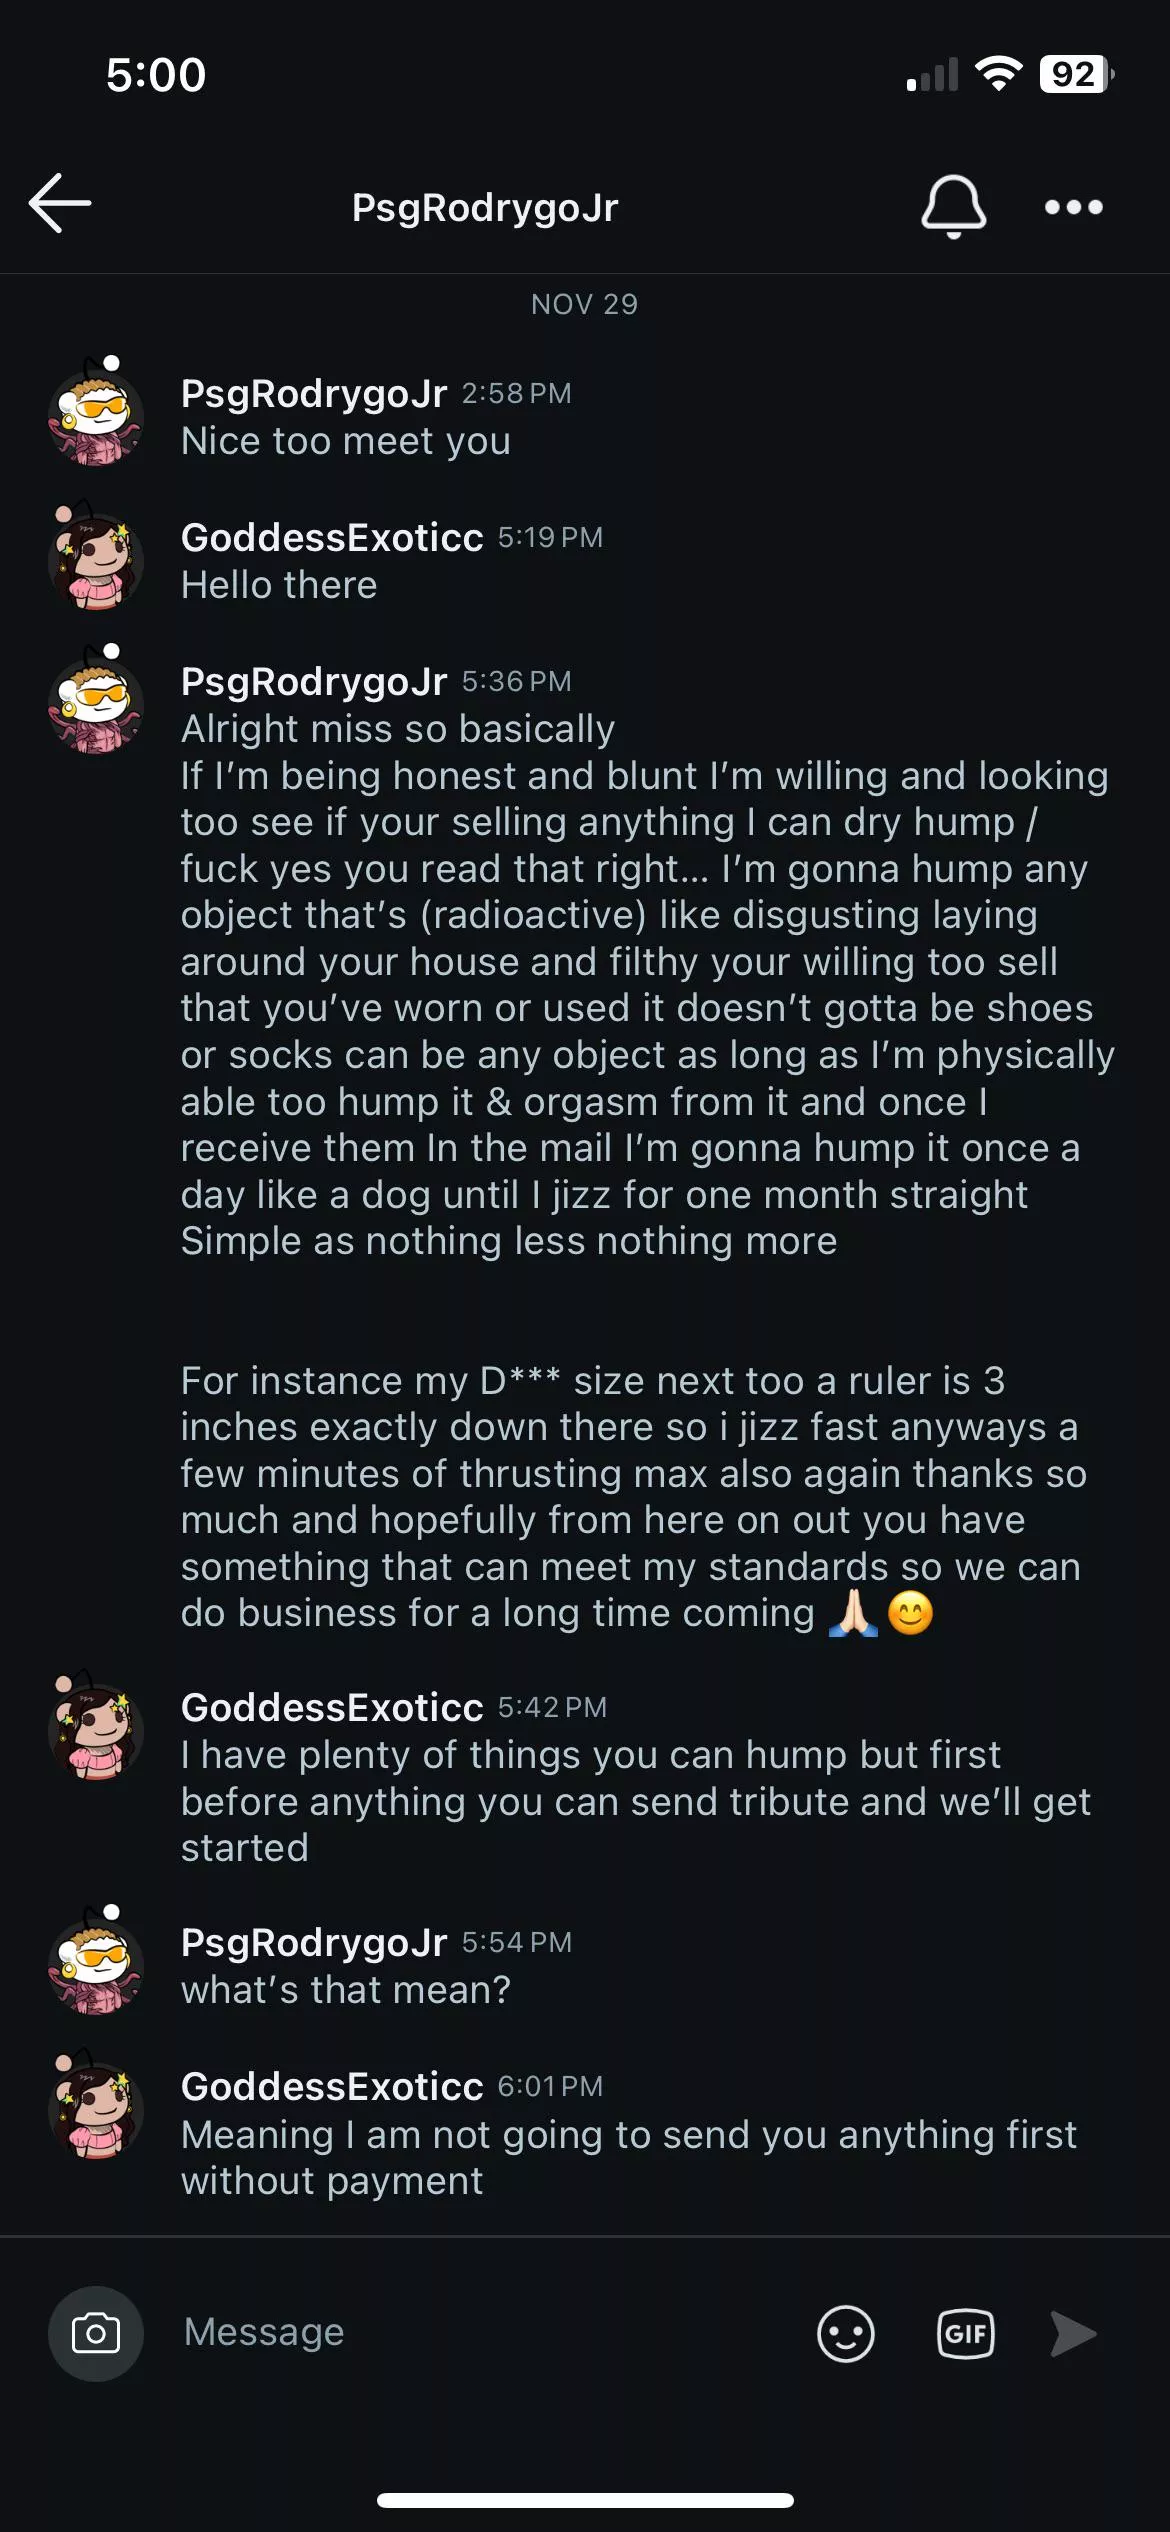Open the three-dot more options menu
This screenshot has width=1170, height=2532.
tap(1073, 207)
